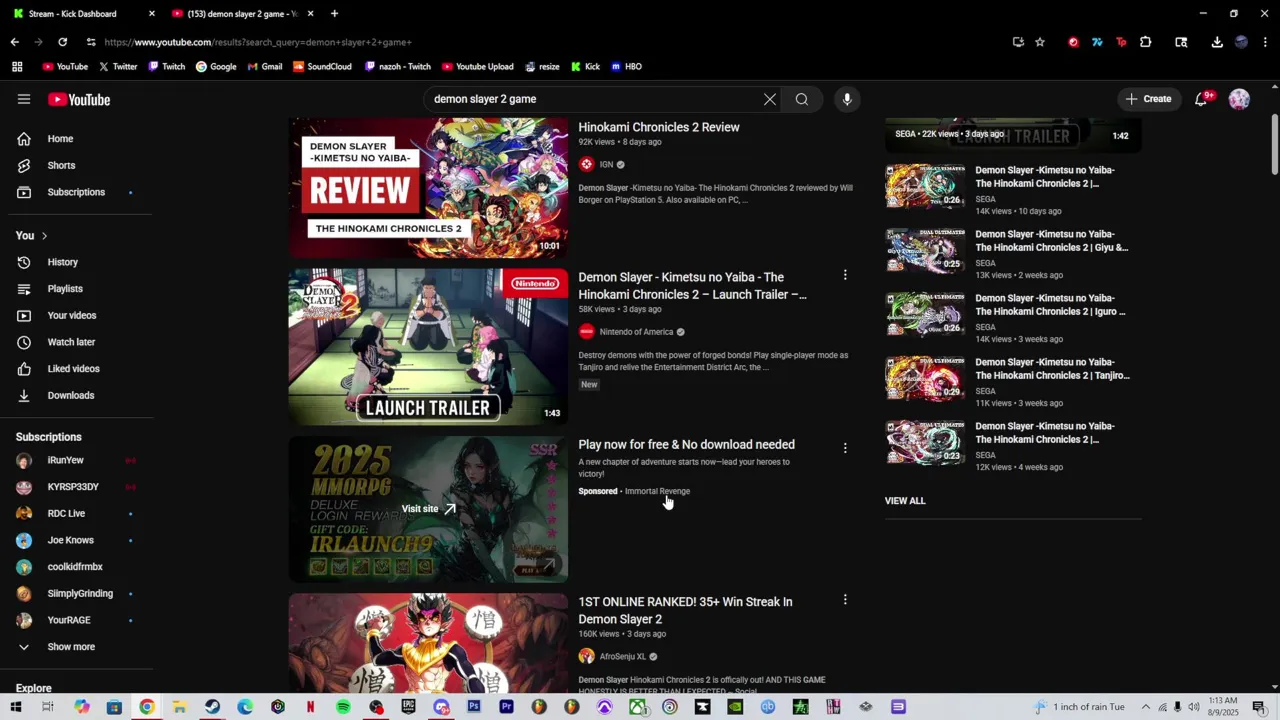
Task: Open Spotify from the taskbar
Action: [x=343, y=707]
